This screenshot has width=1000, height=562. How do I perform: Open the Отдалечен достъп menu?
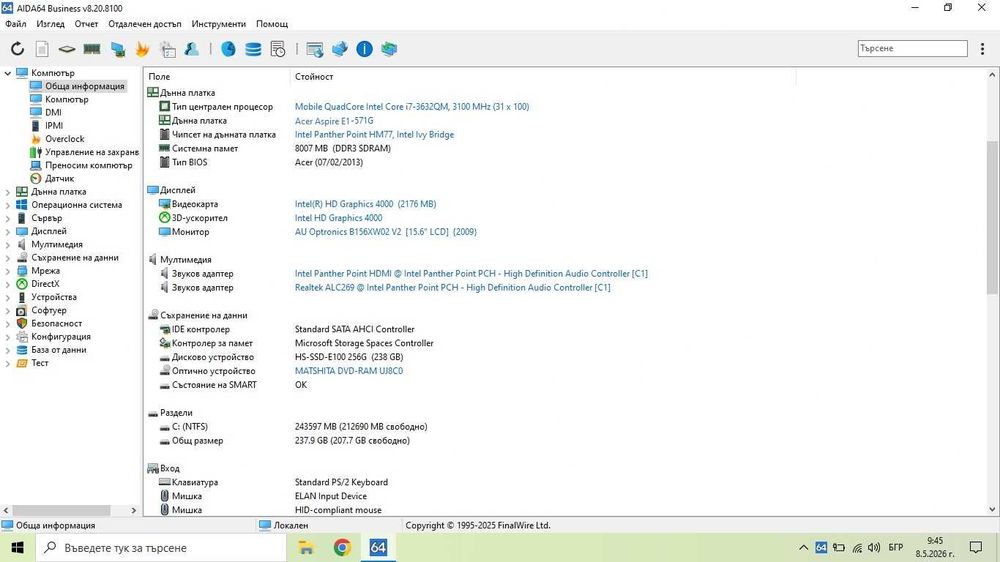[x=145, y=24]
